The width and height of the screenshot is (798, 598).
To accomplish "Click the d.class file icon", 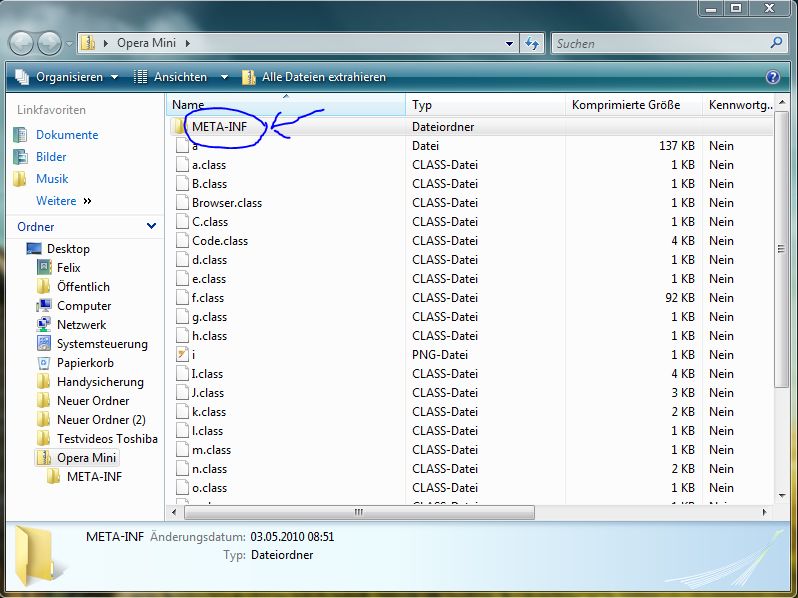I will pos(182,260).
